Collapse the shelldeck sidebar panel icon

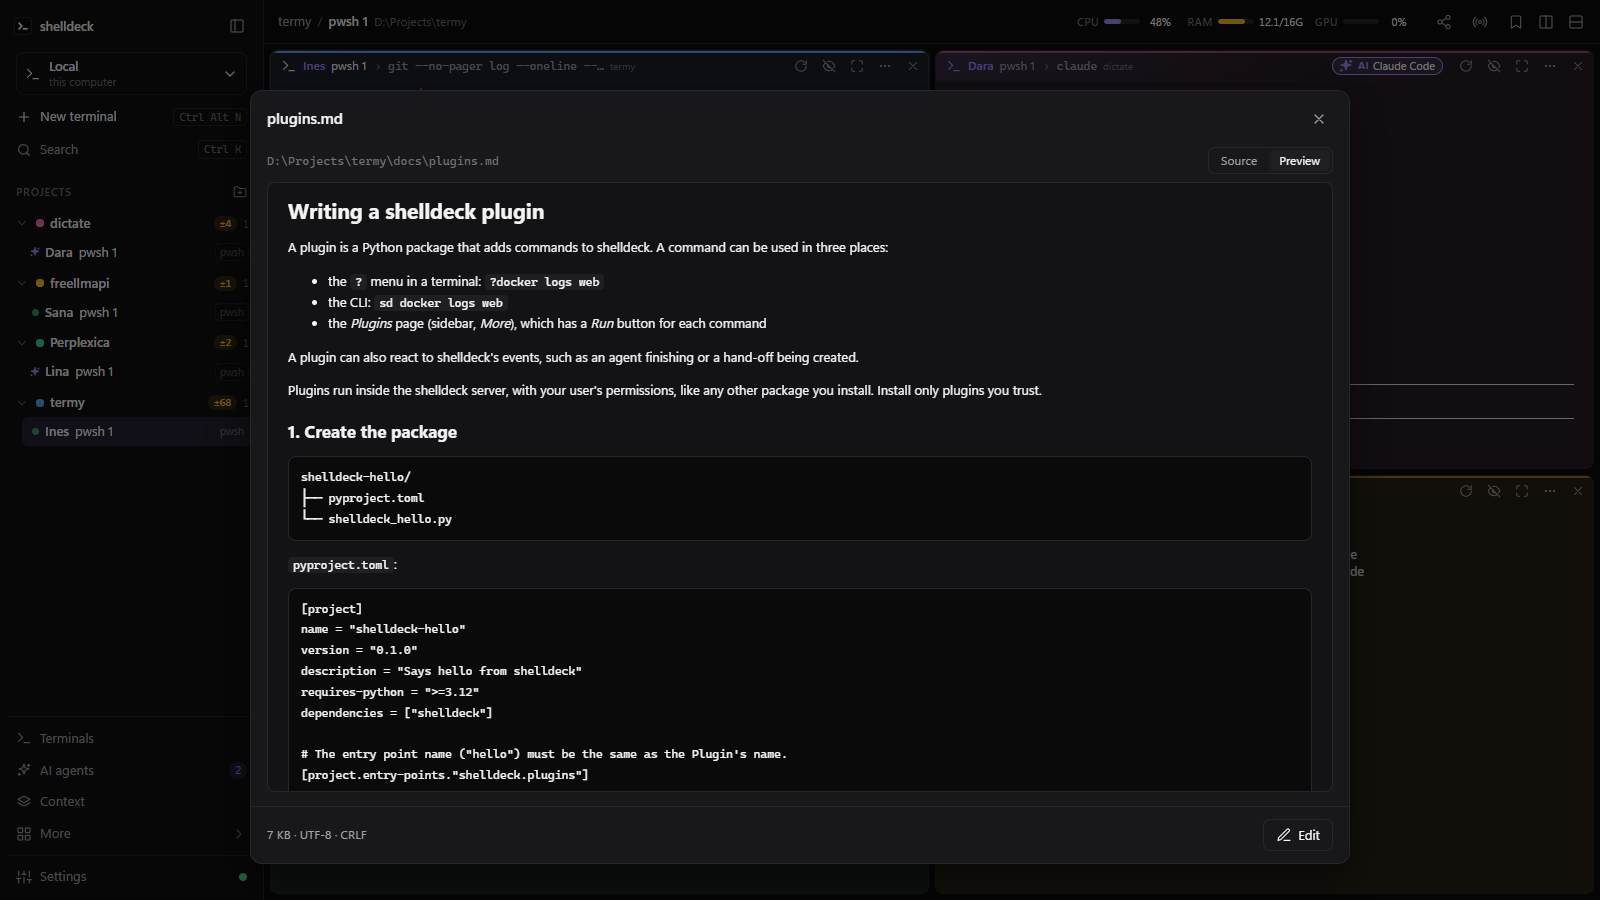pyautogui.click(x=237, y=26)
